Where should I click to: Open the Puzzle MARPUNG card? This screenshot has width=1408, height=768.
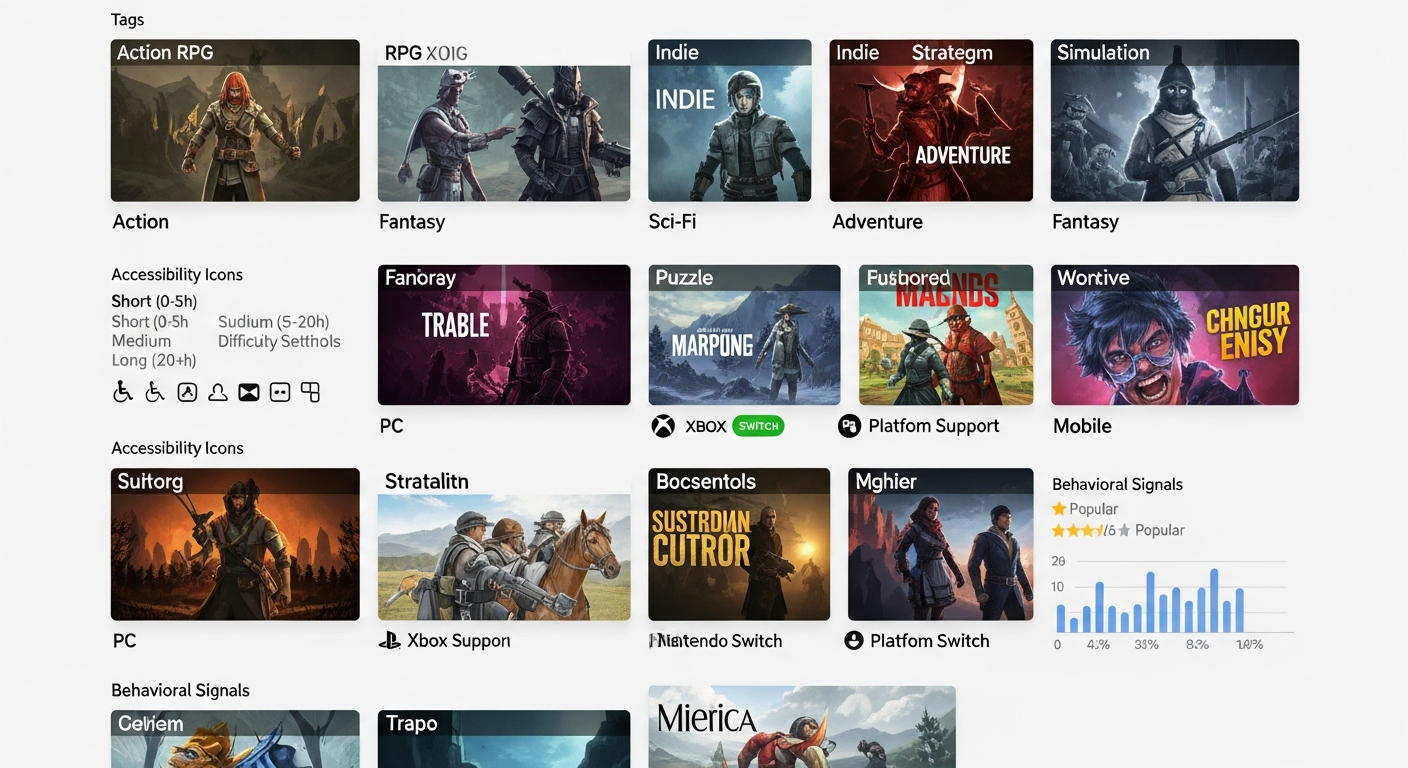tap(744, 335)
